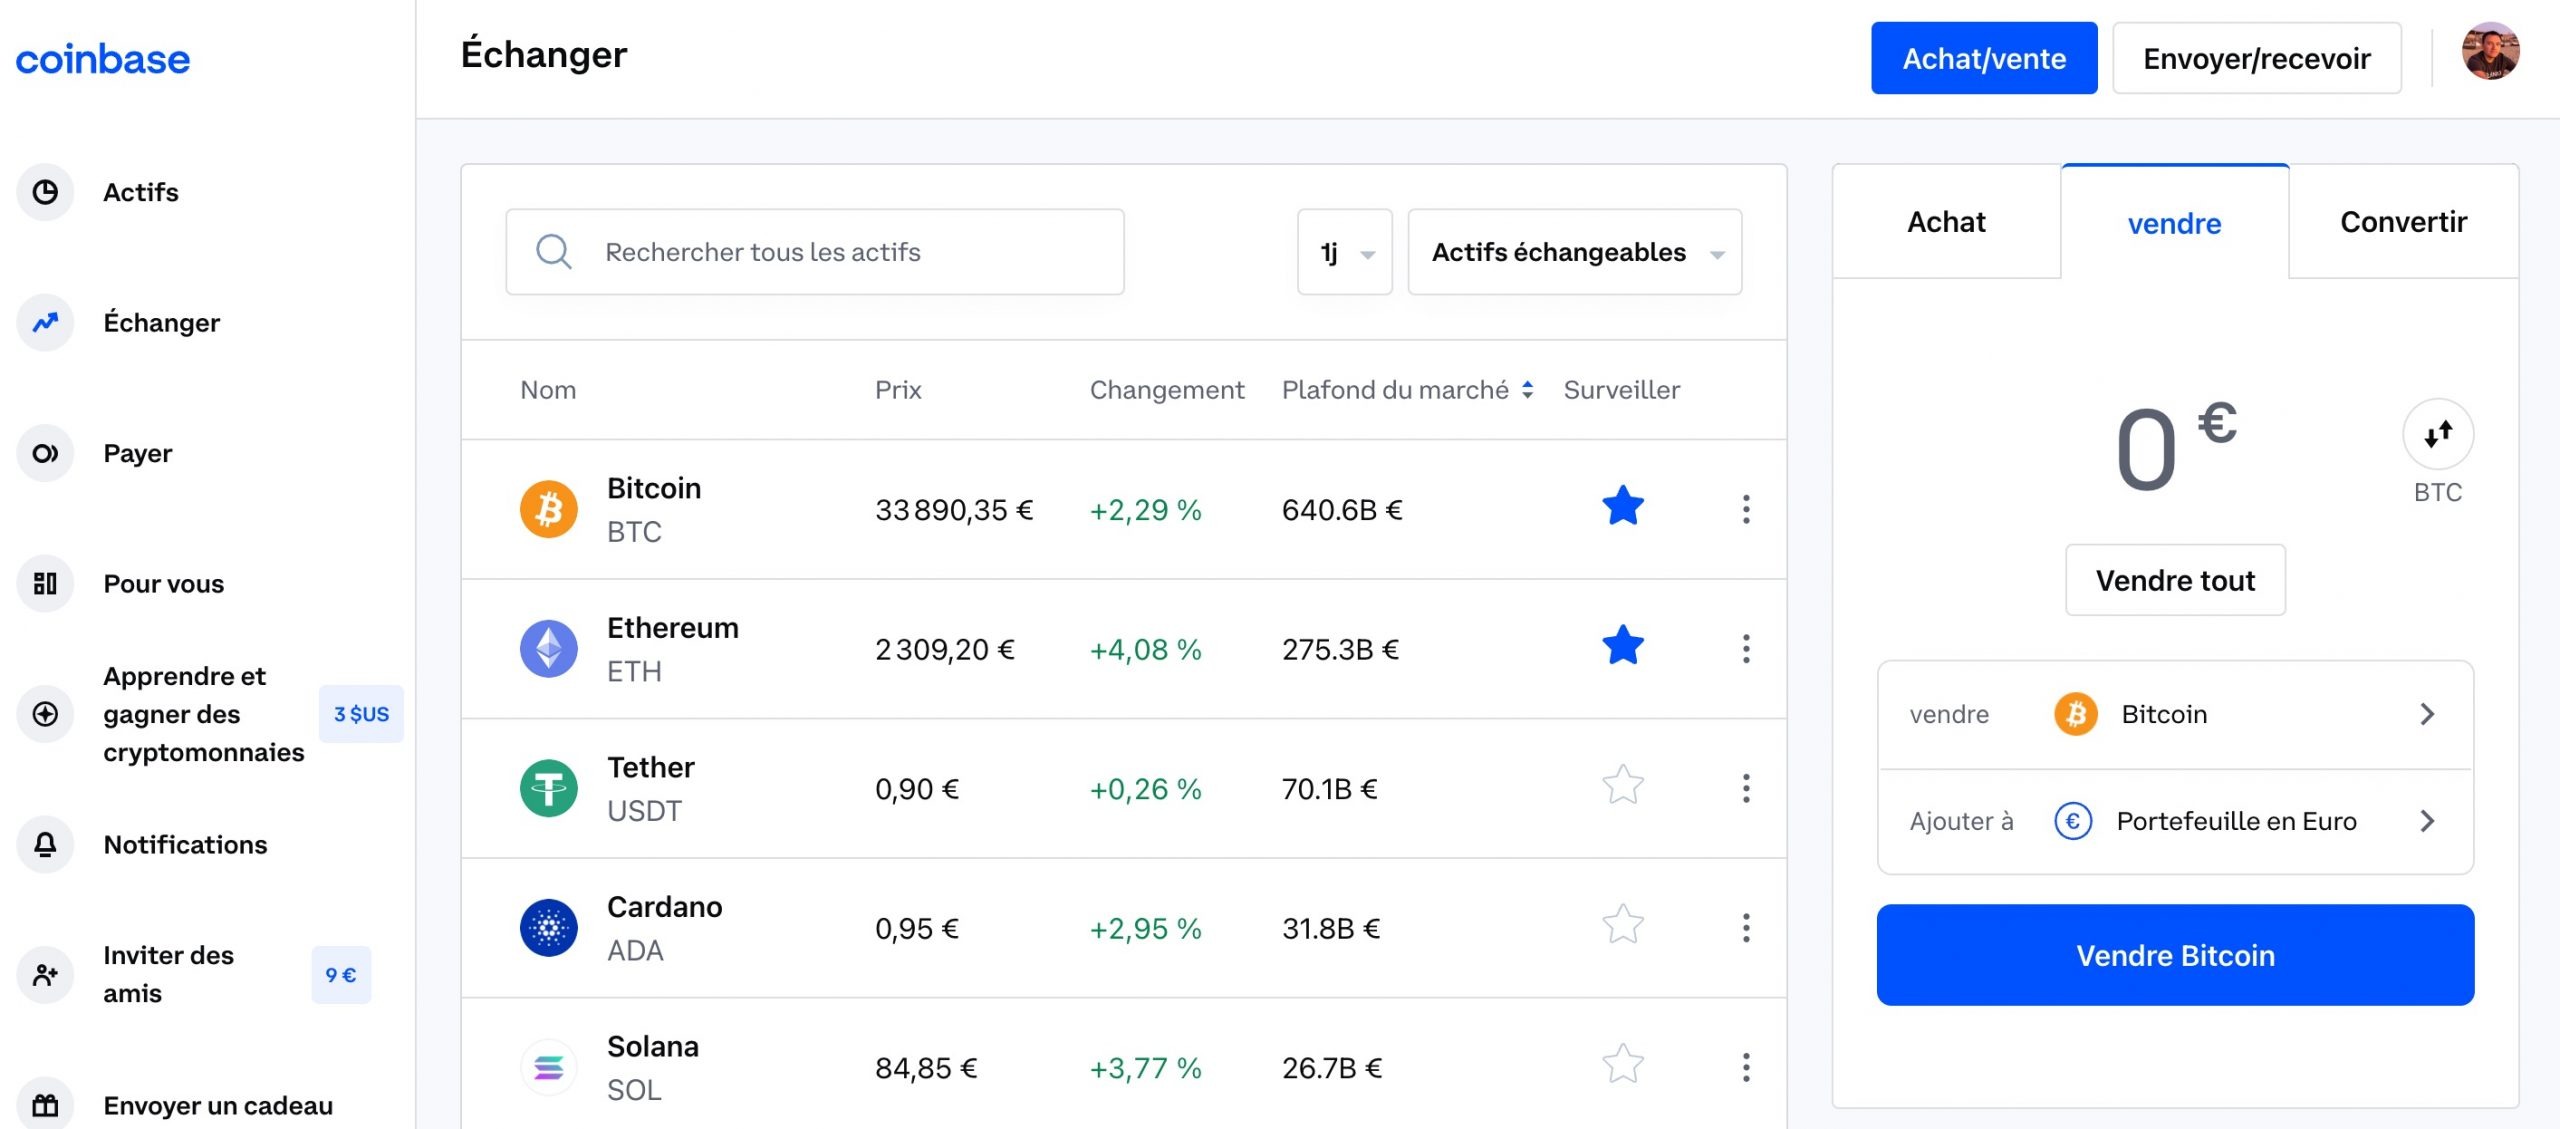Open more options for Bitcoin row
Viewport: 2560px width, 1129px height.
1746,509
